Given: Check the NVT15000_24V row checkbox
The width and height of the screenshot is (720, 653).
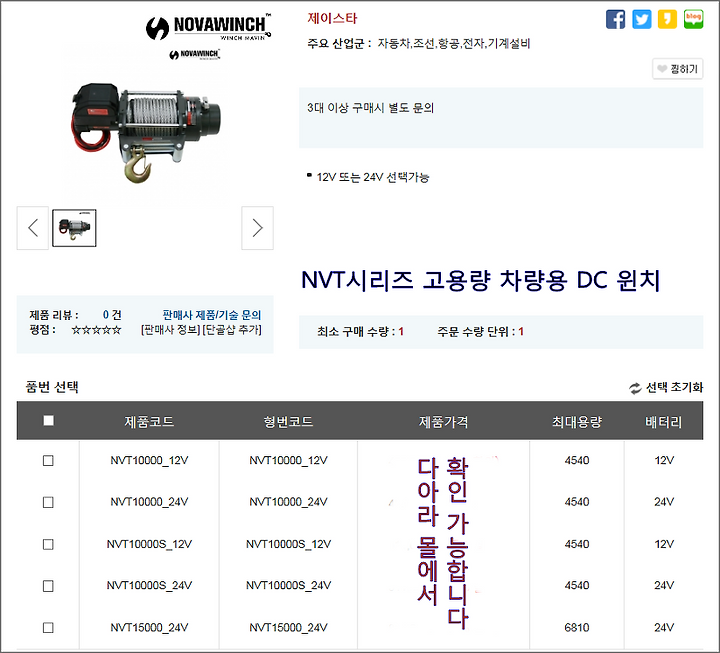Looking at the screenshot, I should point(48,628).
